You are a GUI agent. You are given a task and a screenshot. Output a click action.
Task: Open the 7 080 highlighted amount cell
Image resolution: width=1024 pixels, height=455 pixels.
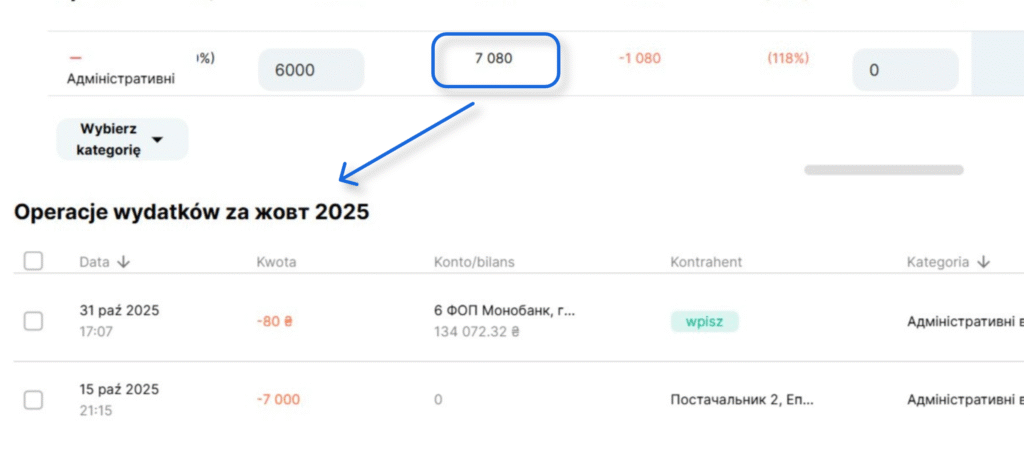(x=494, y=59)
